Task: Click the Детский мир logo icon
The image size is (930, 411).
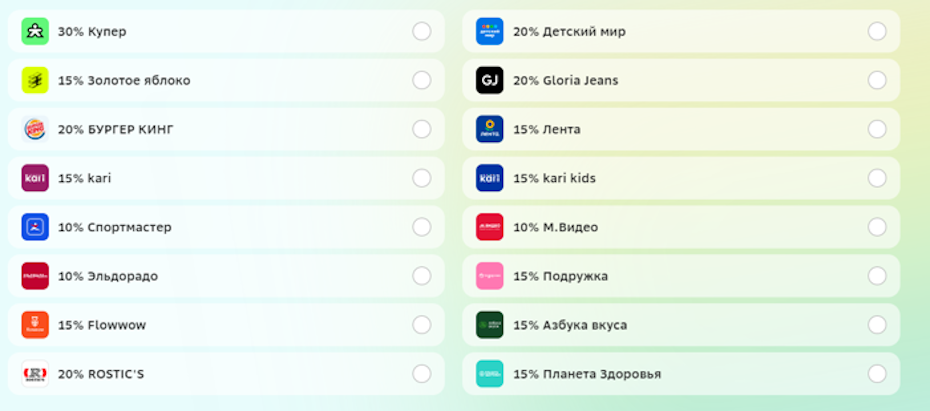Action: [490, 31]
